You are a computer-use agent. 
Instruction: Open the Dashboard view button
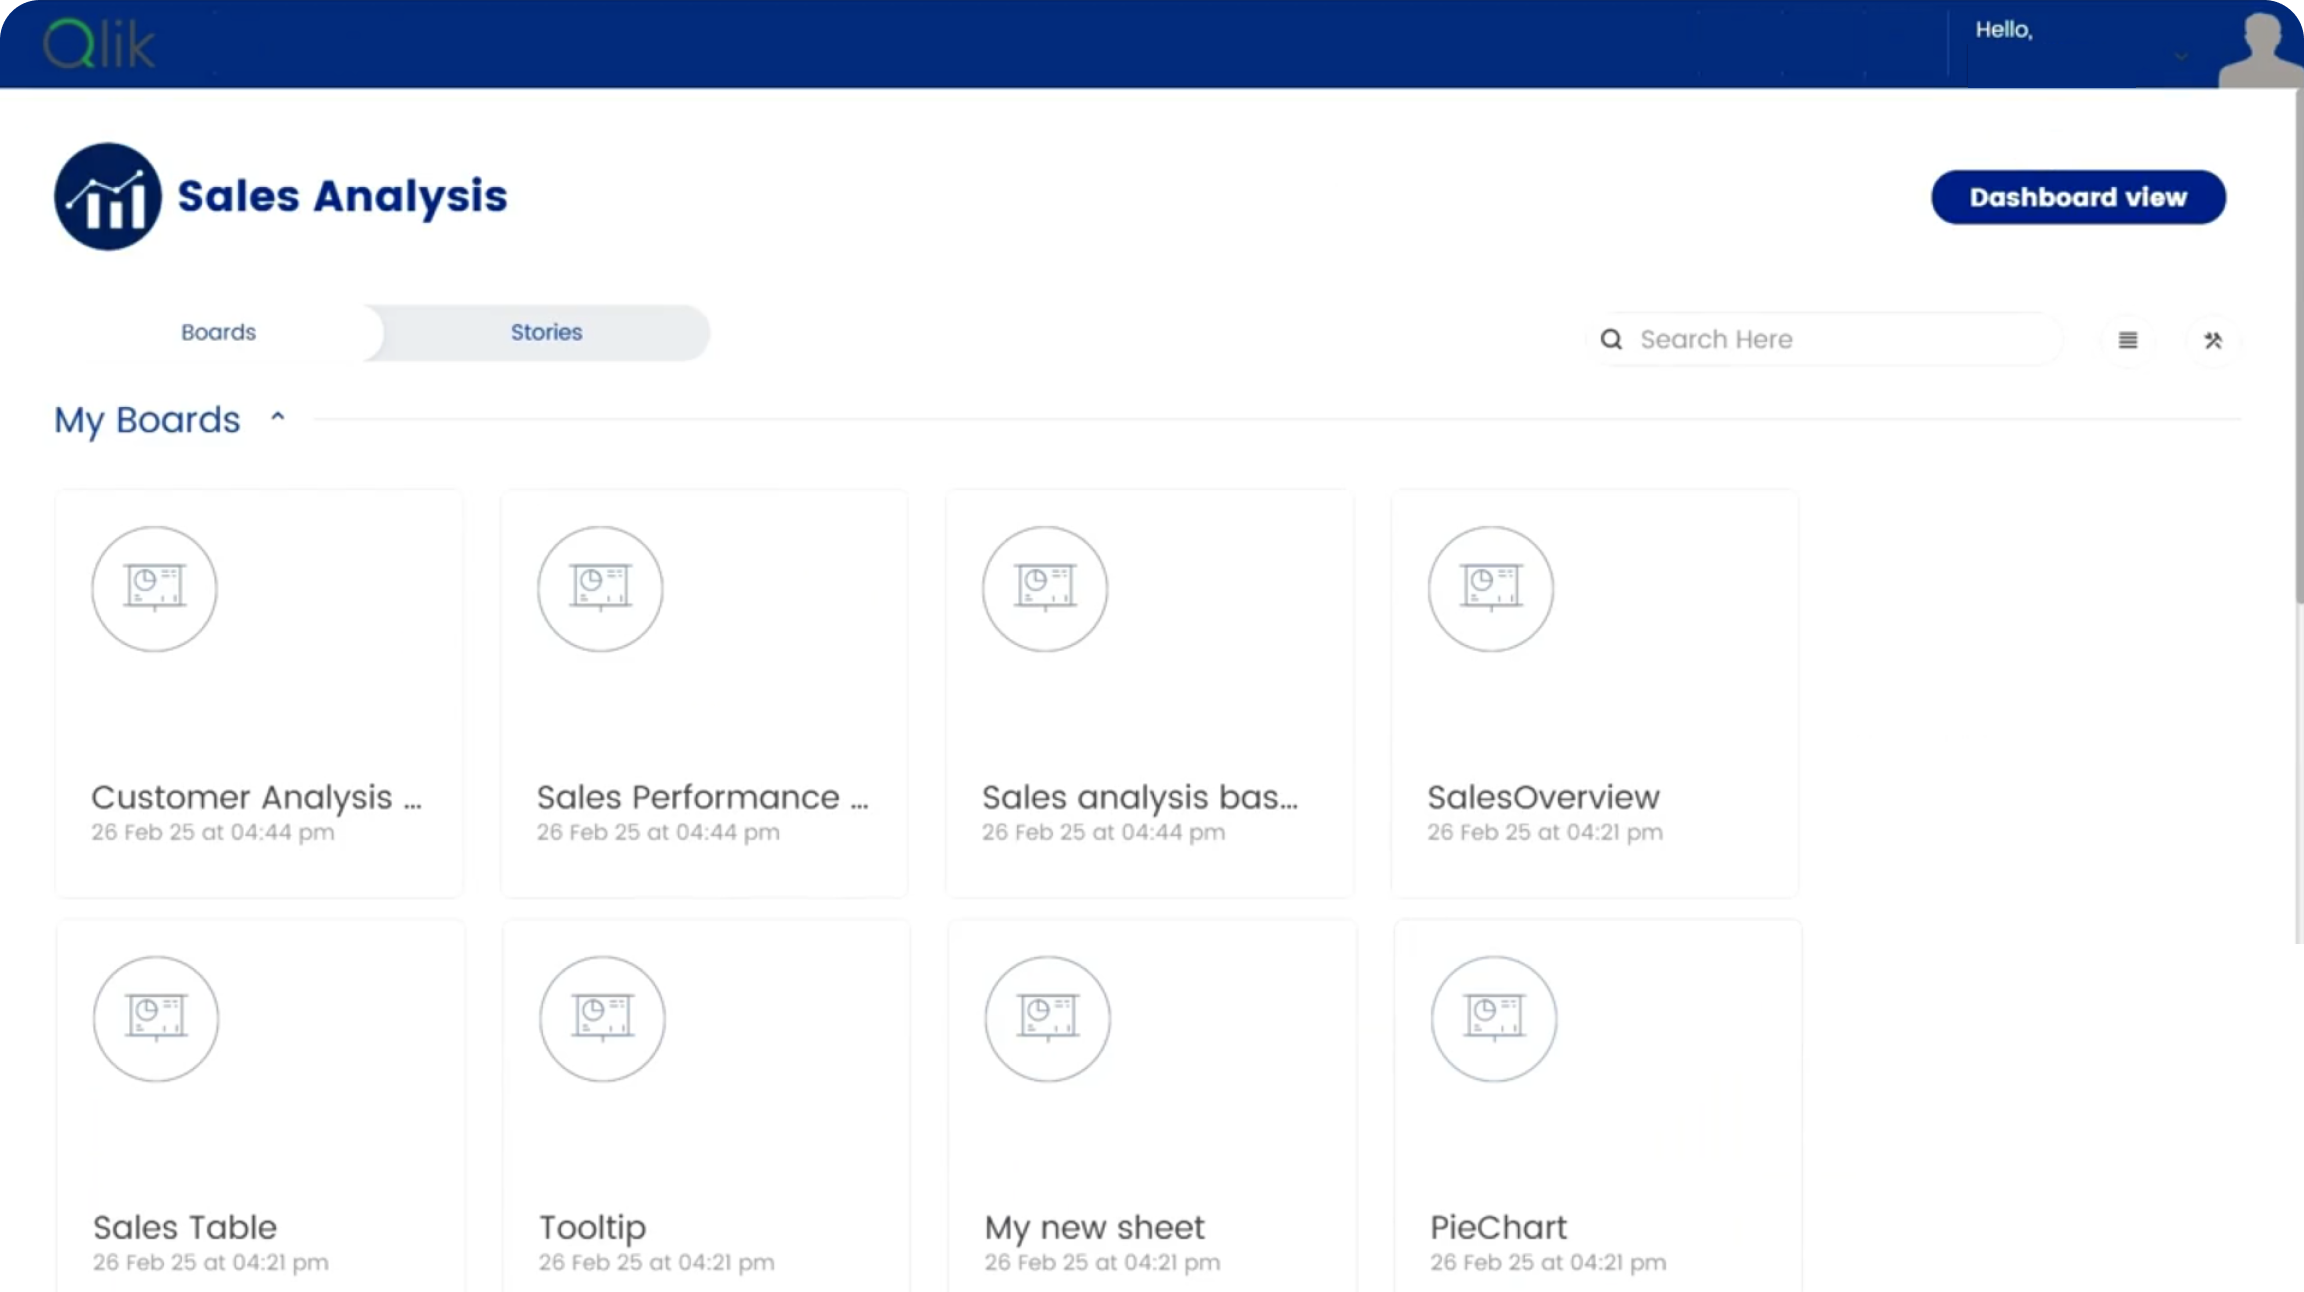click(x=2078, y=197)
